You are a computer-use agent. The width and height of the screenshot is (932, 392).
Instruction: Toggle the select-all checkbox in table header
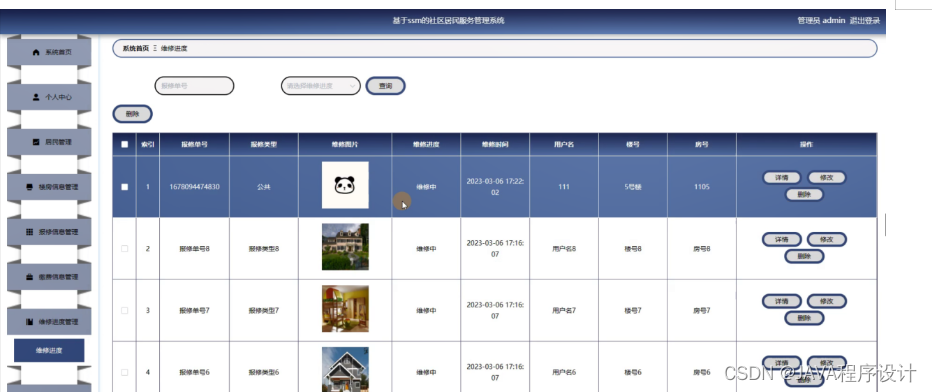[124, 144]
